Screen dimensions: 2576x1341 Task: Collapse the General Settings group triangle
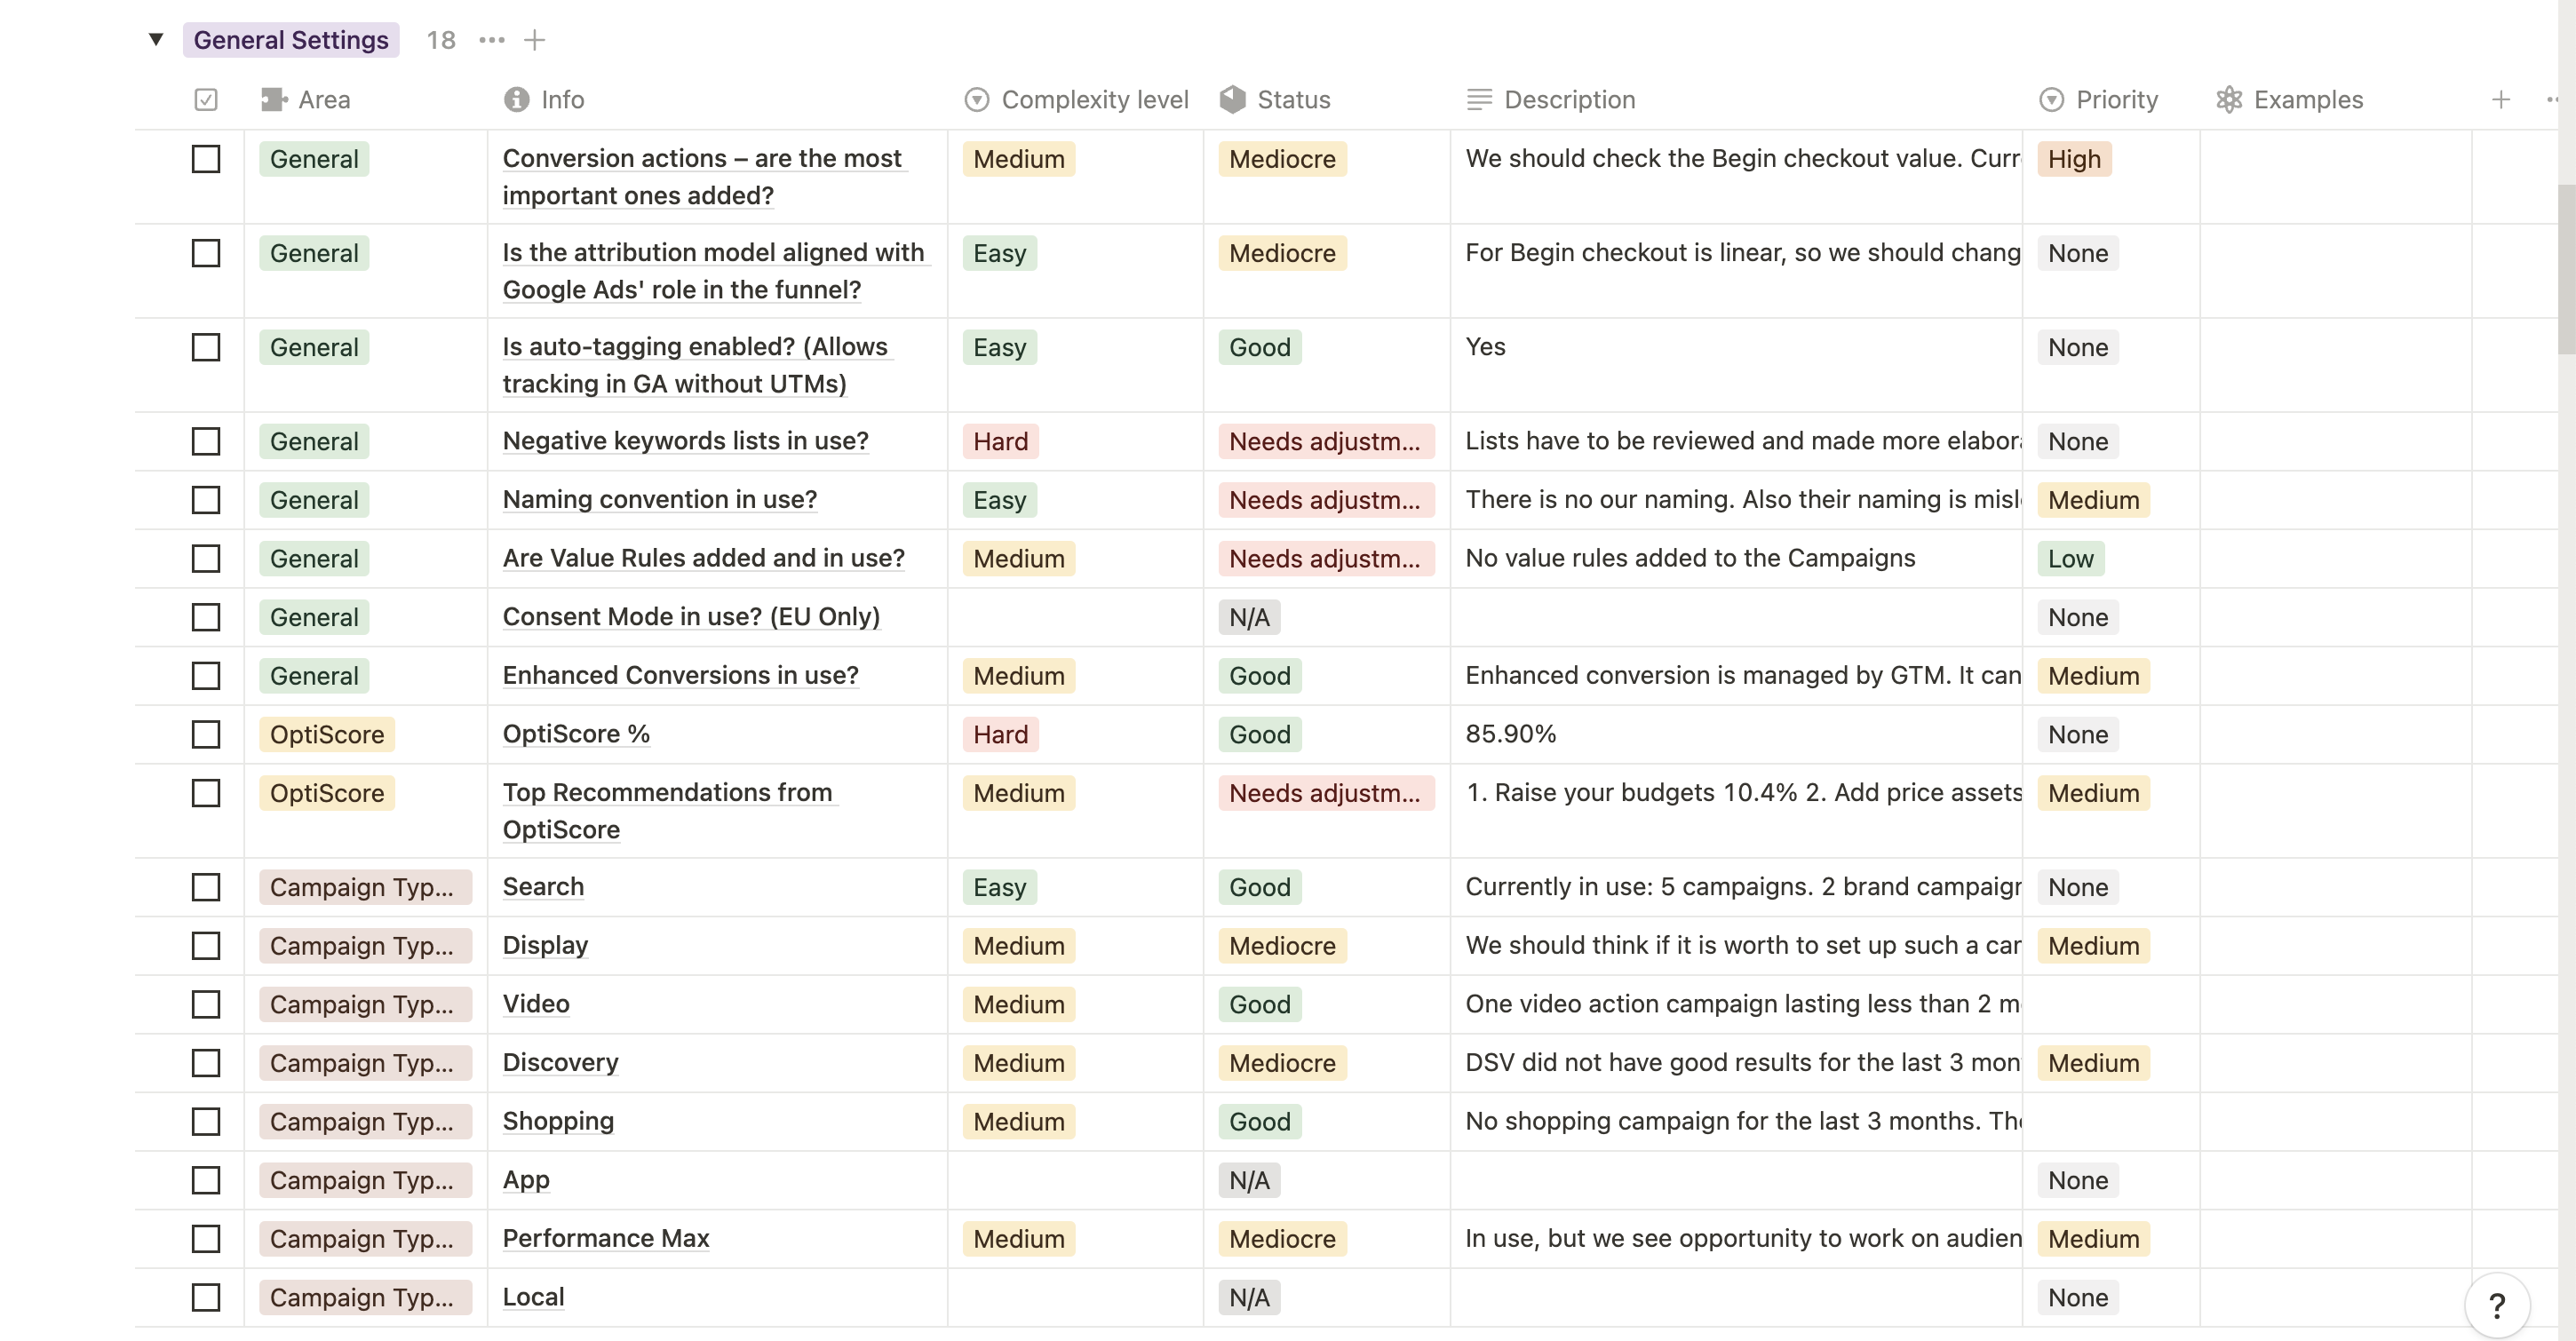[156, 40]
